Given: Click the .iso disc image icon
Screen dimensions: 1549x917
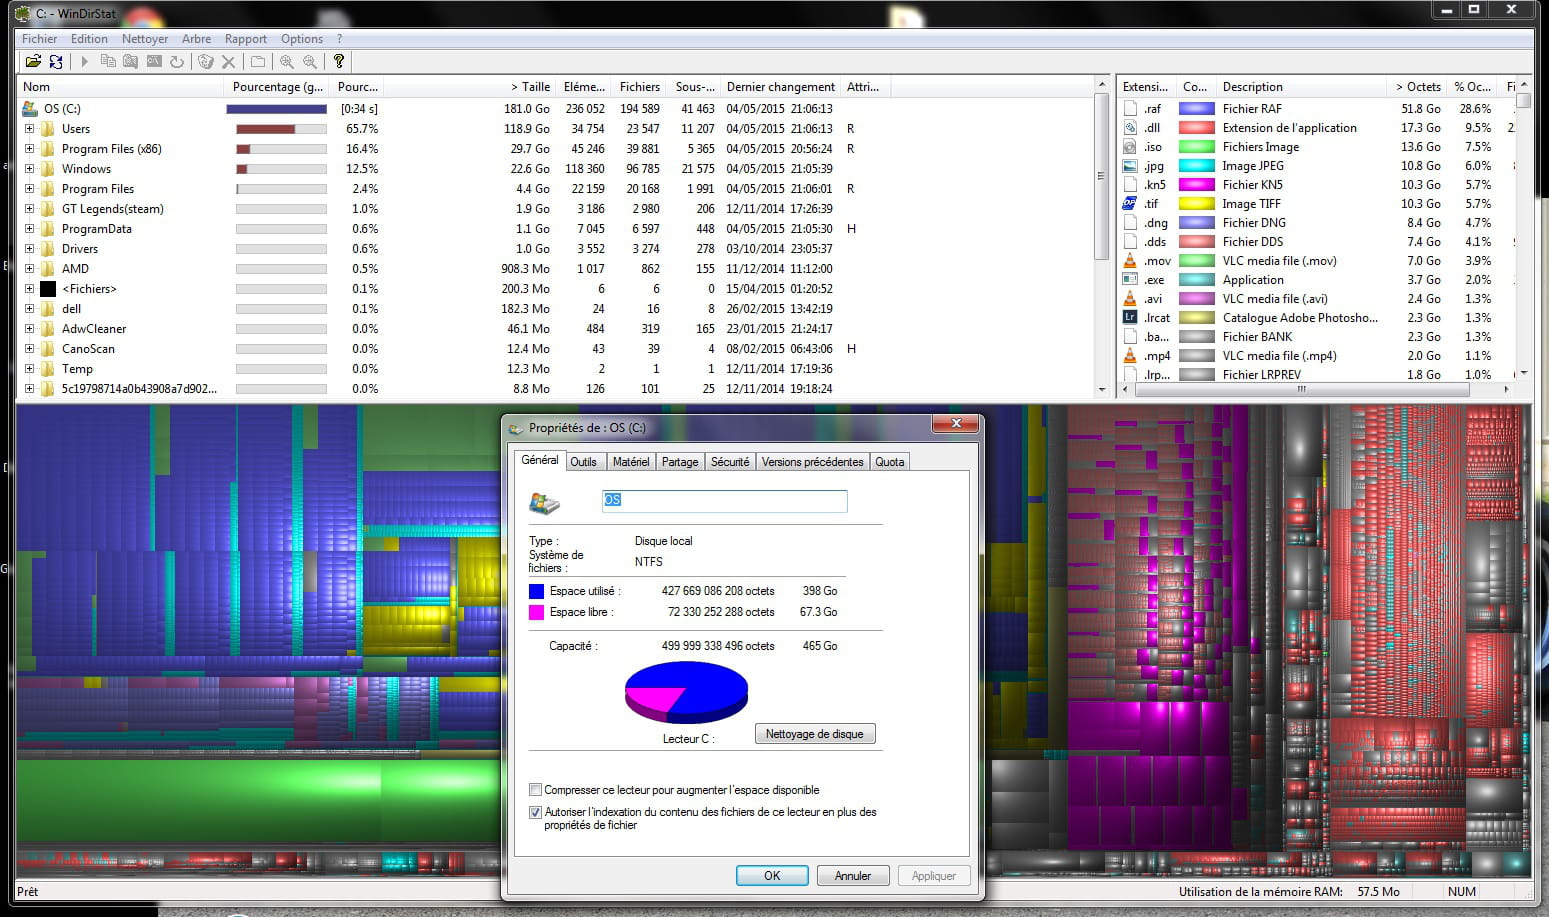Looking at the screenshot, I should coord(1130,147).
